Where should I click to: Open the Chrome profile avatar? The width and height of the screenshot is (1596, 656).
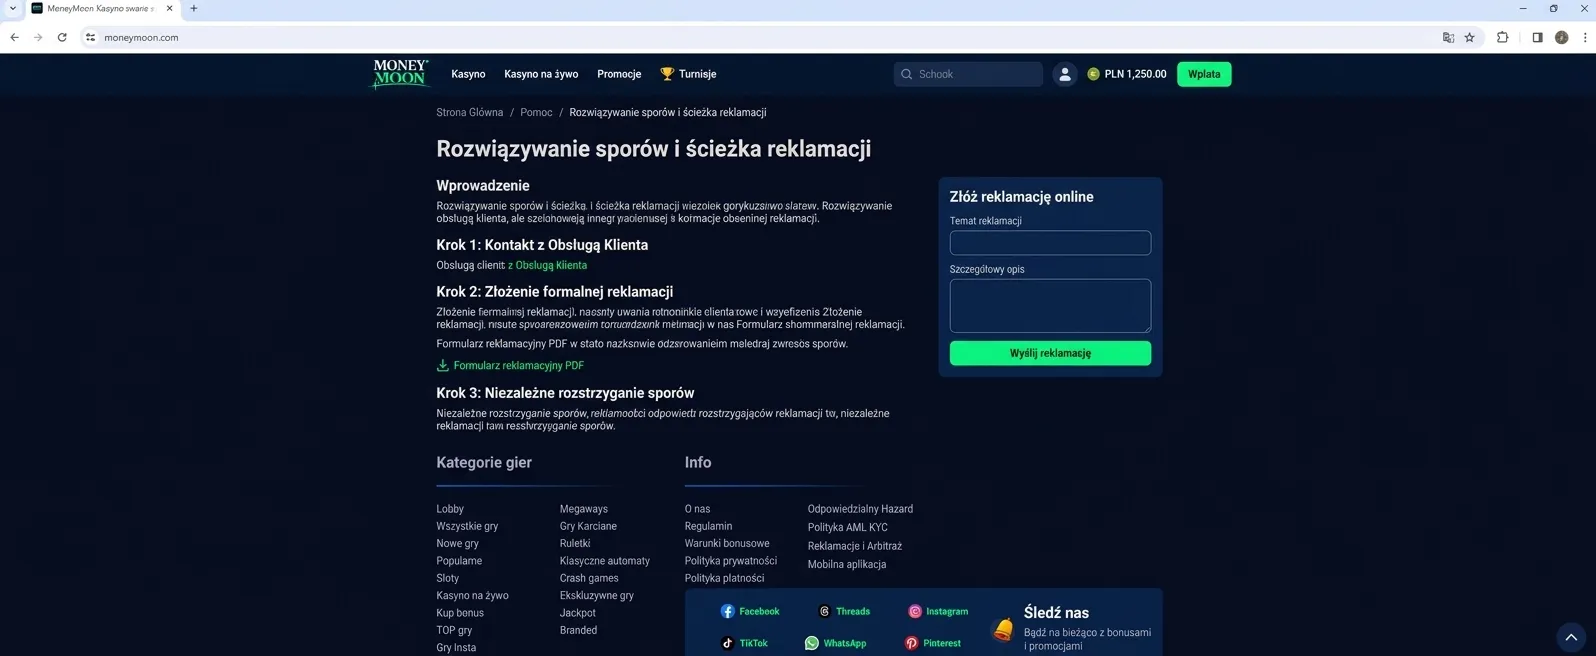point(1561,37)
